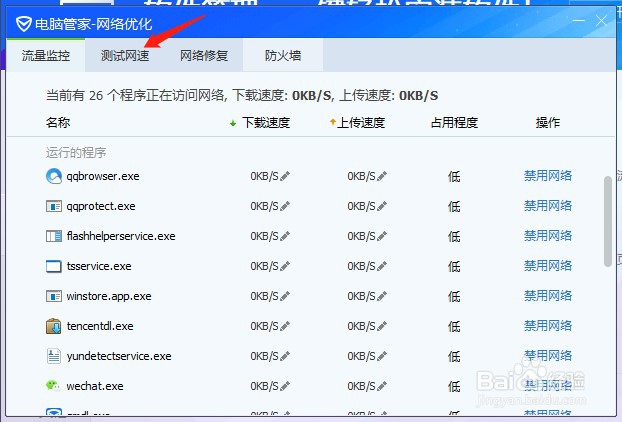Screen dimensions: 622x422
Task: Click the 操作 column header
Action: click(x=548, y=123)
